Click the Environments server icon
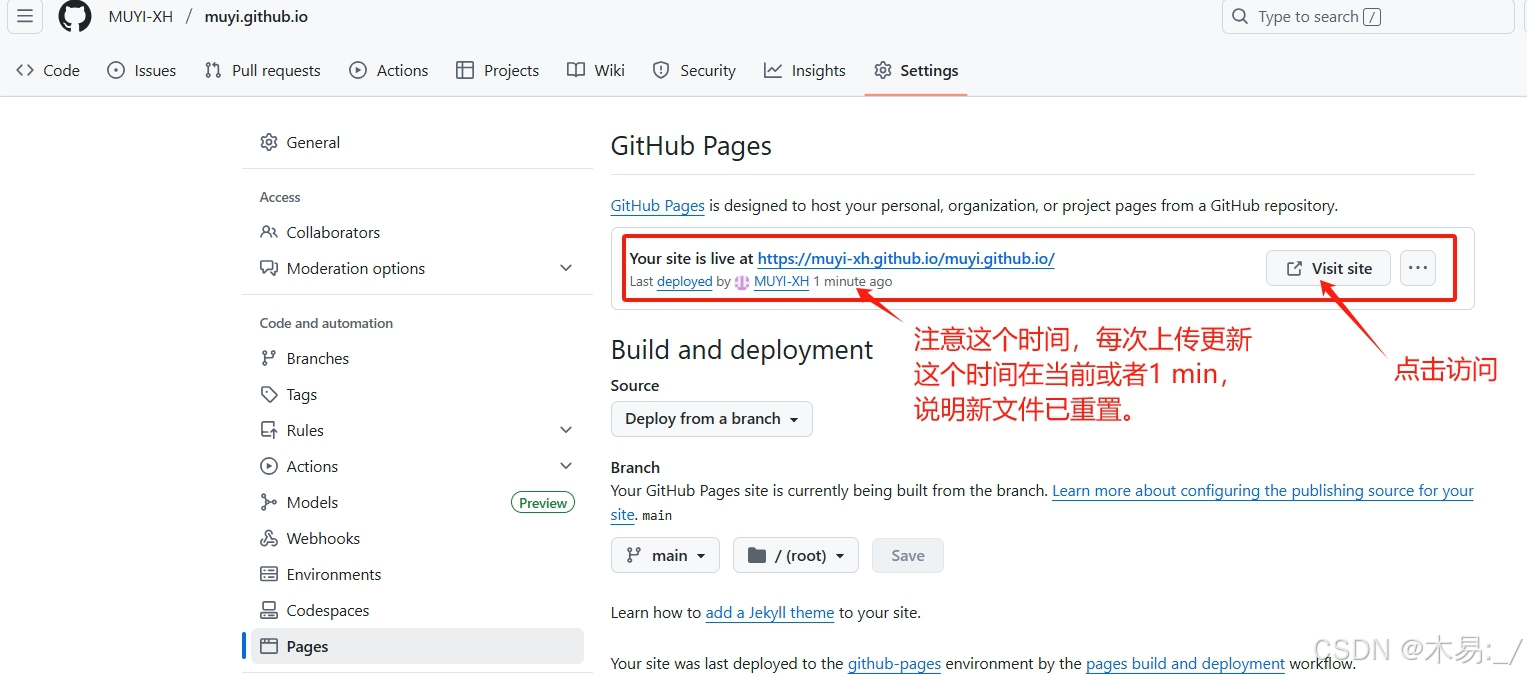This screenshot has height=676, width=1527. [268, 574]
